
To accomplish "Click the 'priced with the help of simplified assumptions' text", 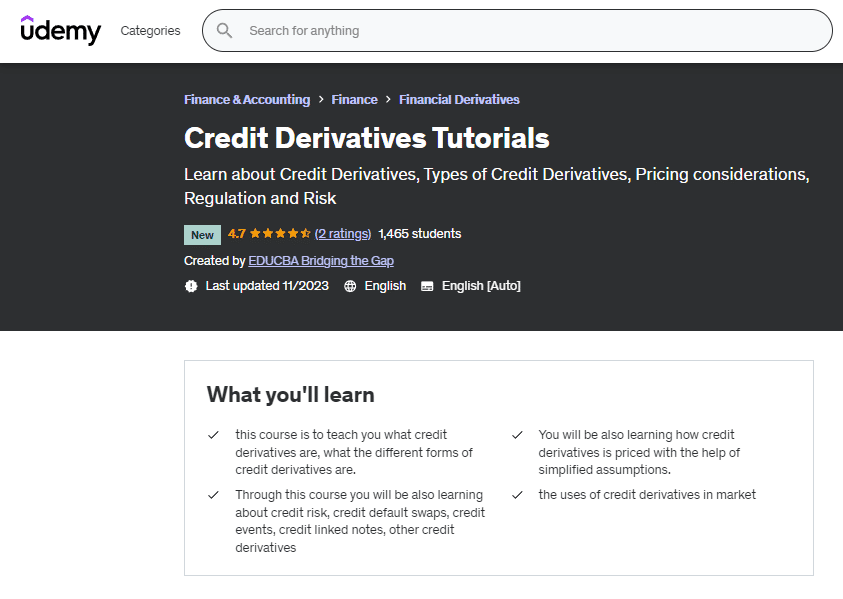I will pos(639,461).
